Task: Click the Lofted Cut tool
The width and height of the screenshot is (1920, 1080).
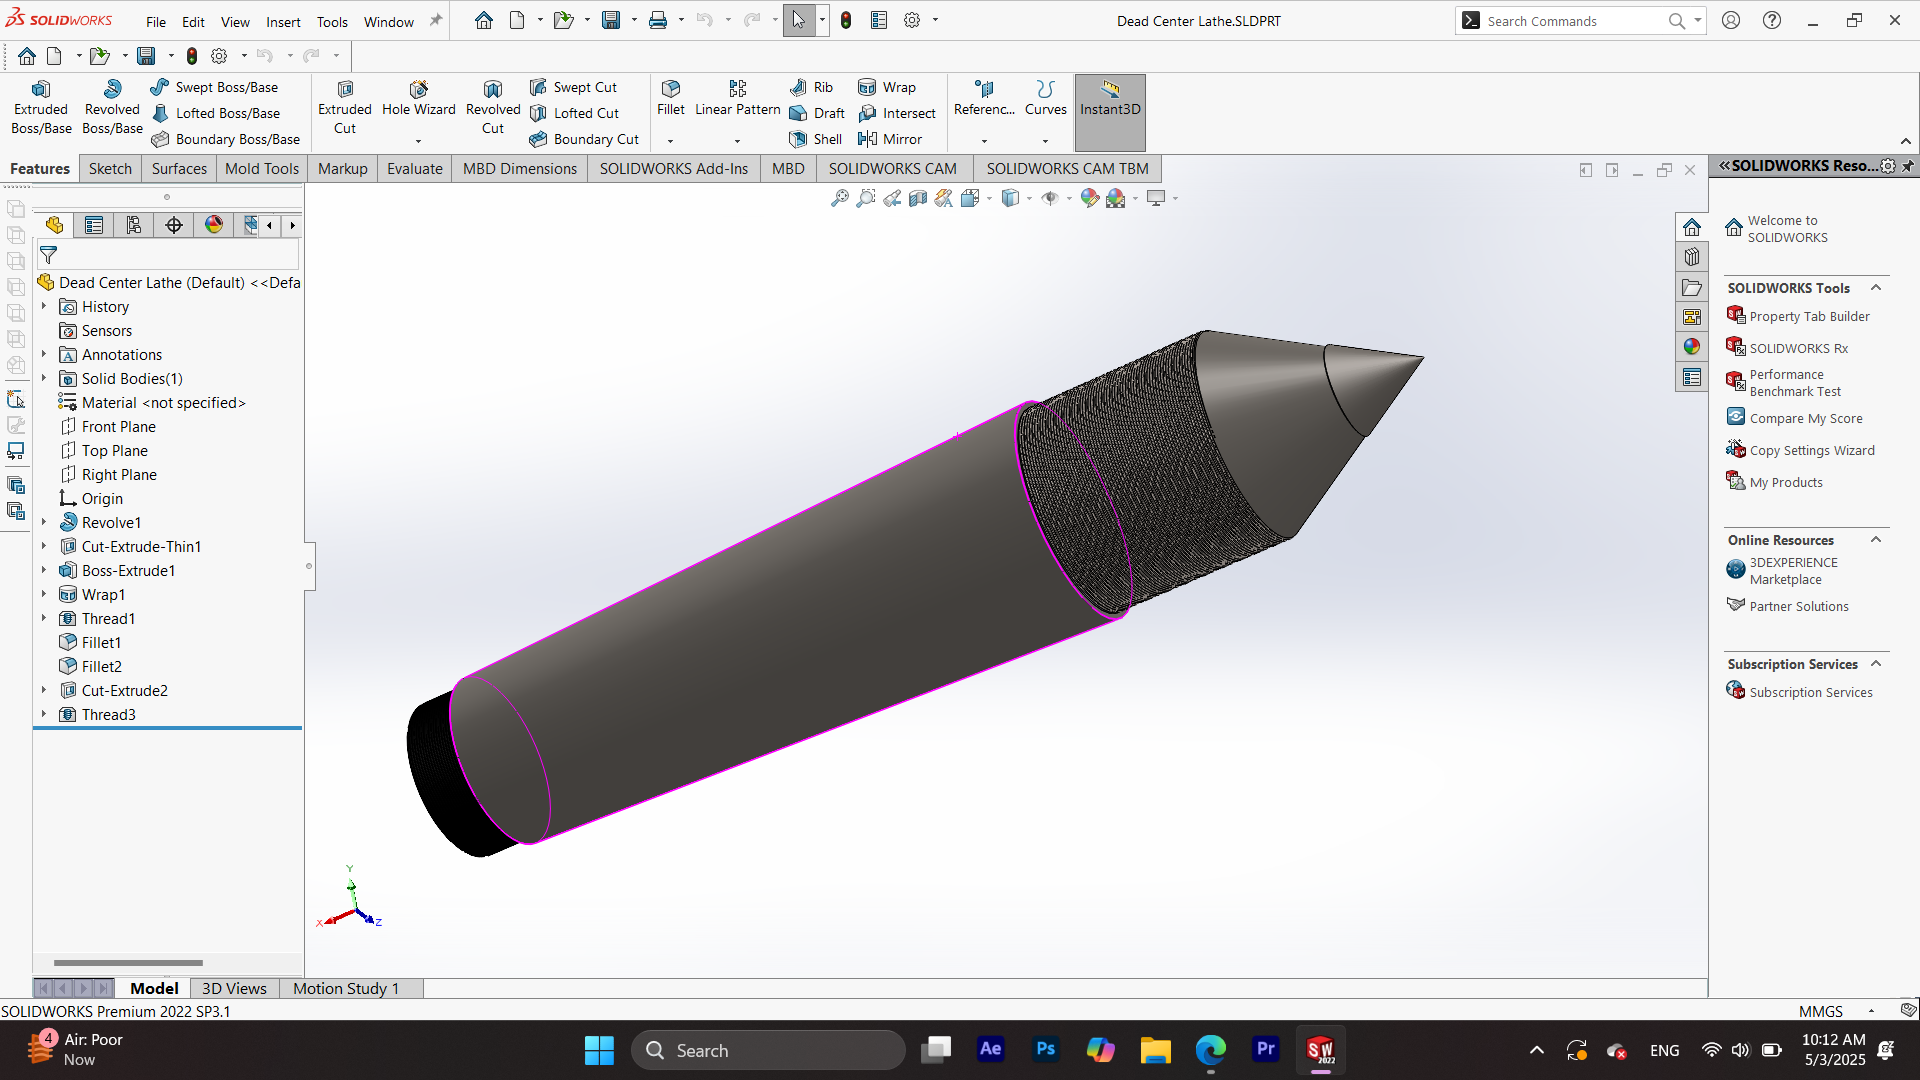Action: point(575,114)
